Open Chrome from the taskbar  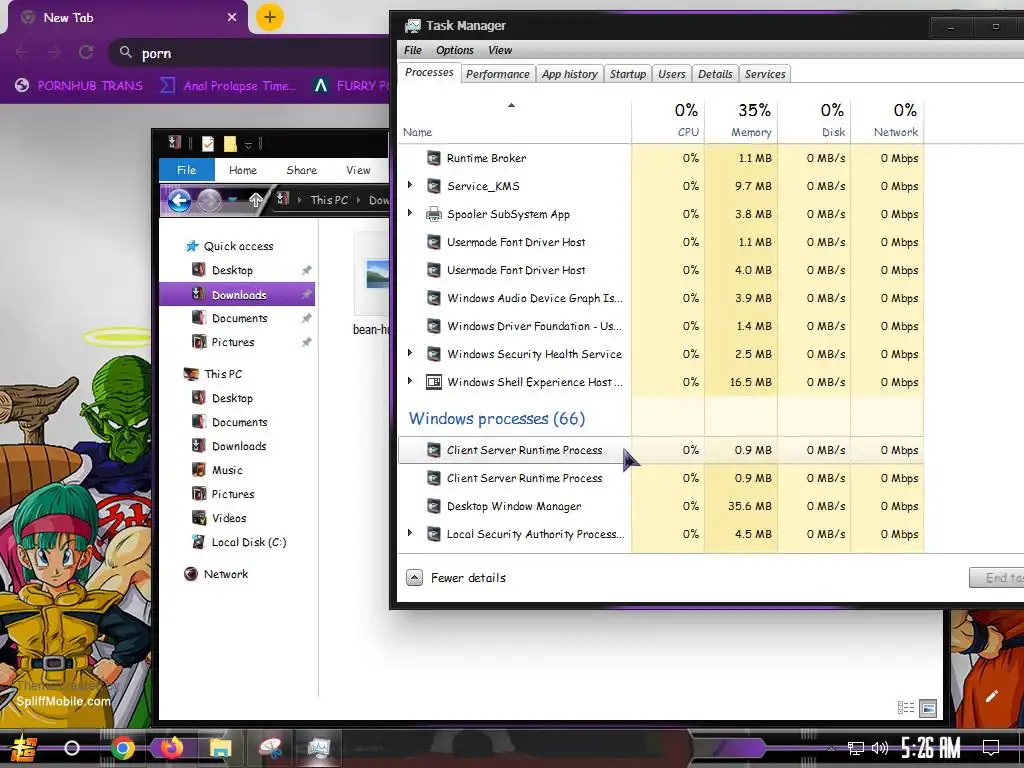point(122,748)
